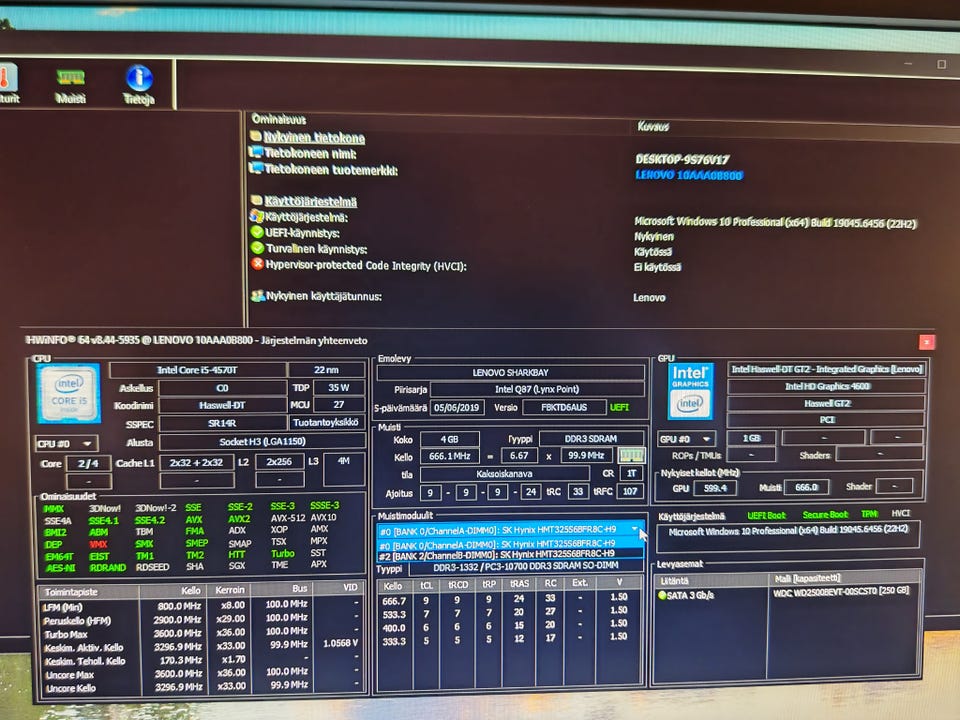Click the 05/06/2019 BIOS date field
This screenshot has width=960, height=720.
click(457, 407)
